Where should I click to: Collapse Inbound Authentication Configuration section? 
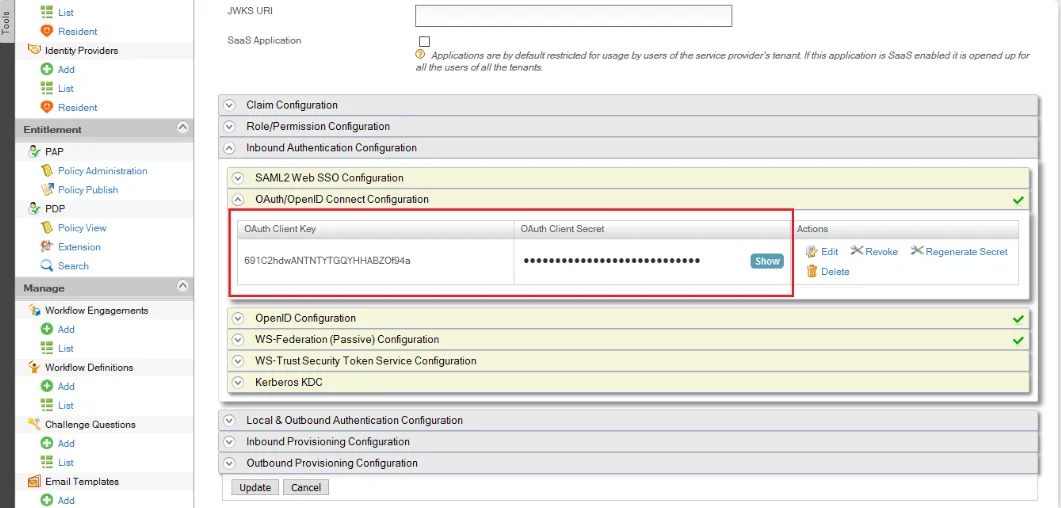click(628, 147)
